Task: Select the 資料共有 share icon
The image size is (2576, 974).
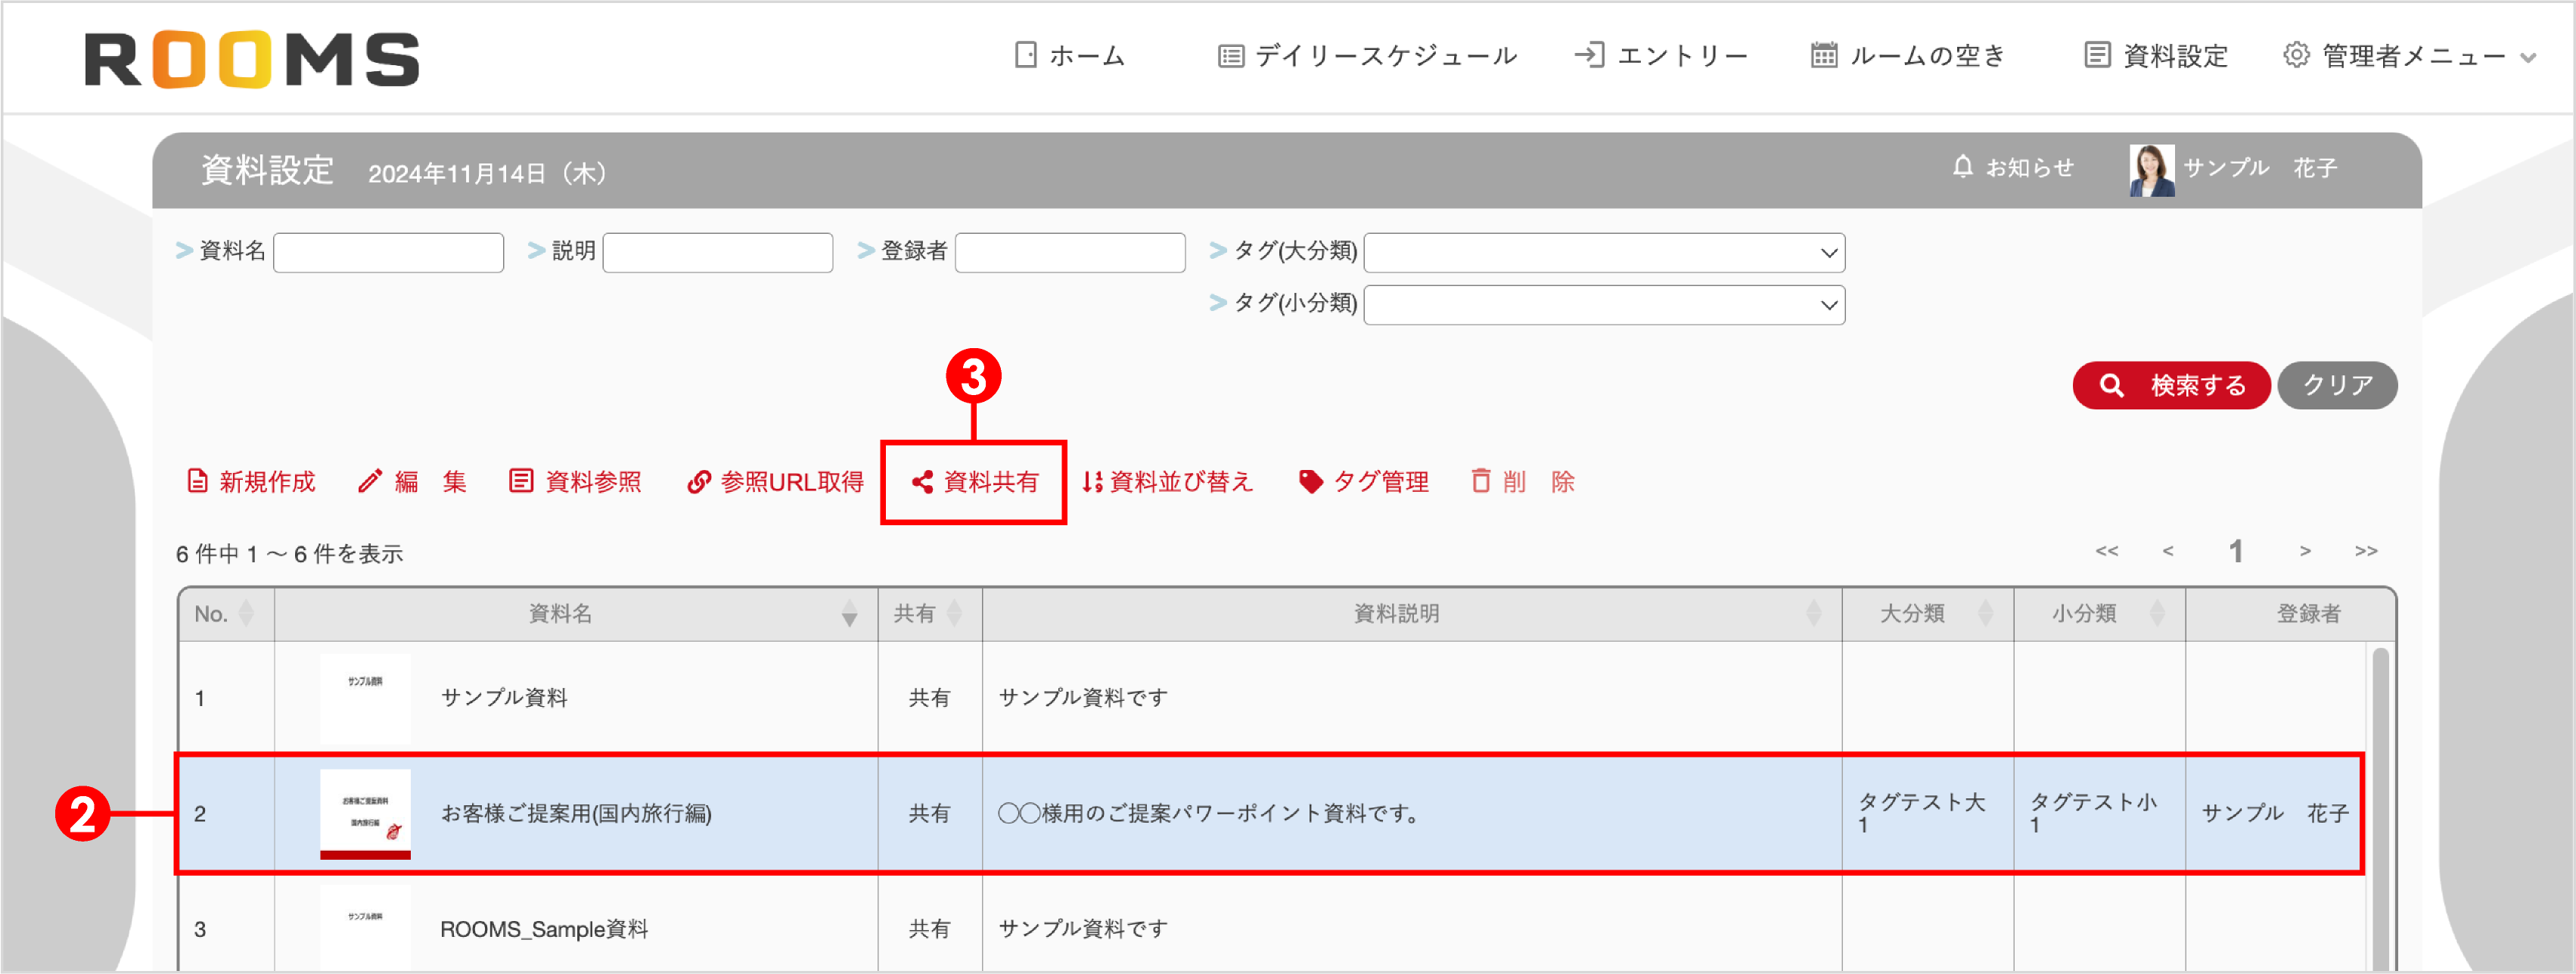Action: [922, 481]
